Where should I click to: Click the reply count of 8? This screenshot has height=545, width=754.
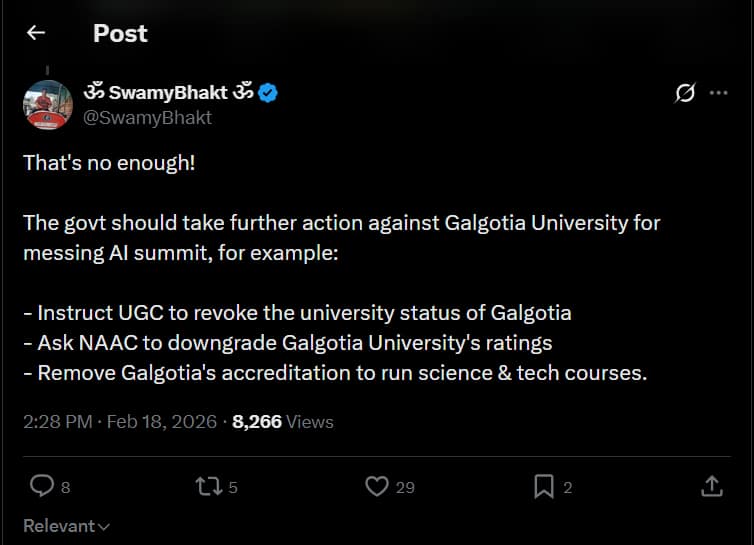tap(65, 488)
